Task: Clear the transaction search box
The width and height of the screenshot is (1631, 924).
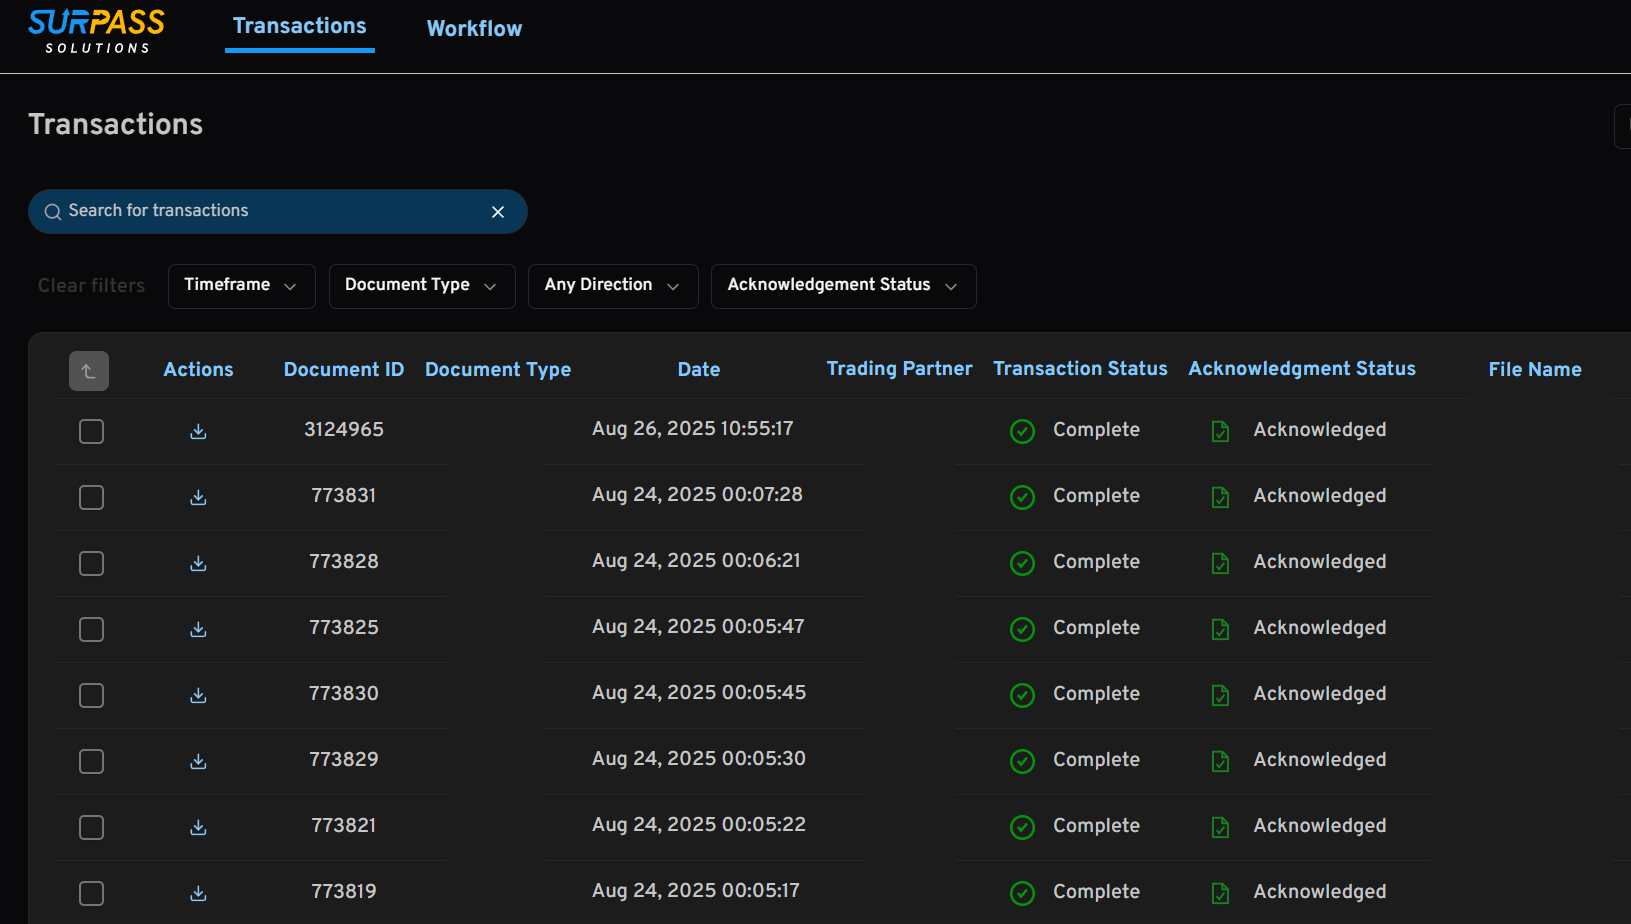Action: coord(498,212)
